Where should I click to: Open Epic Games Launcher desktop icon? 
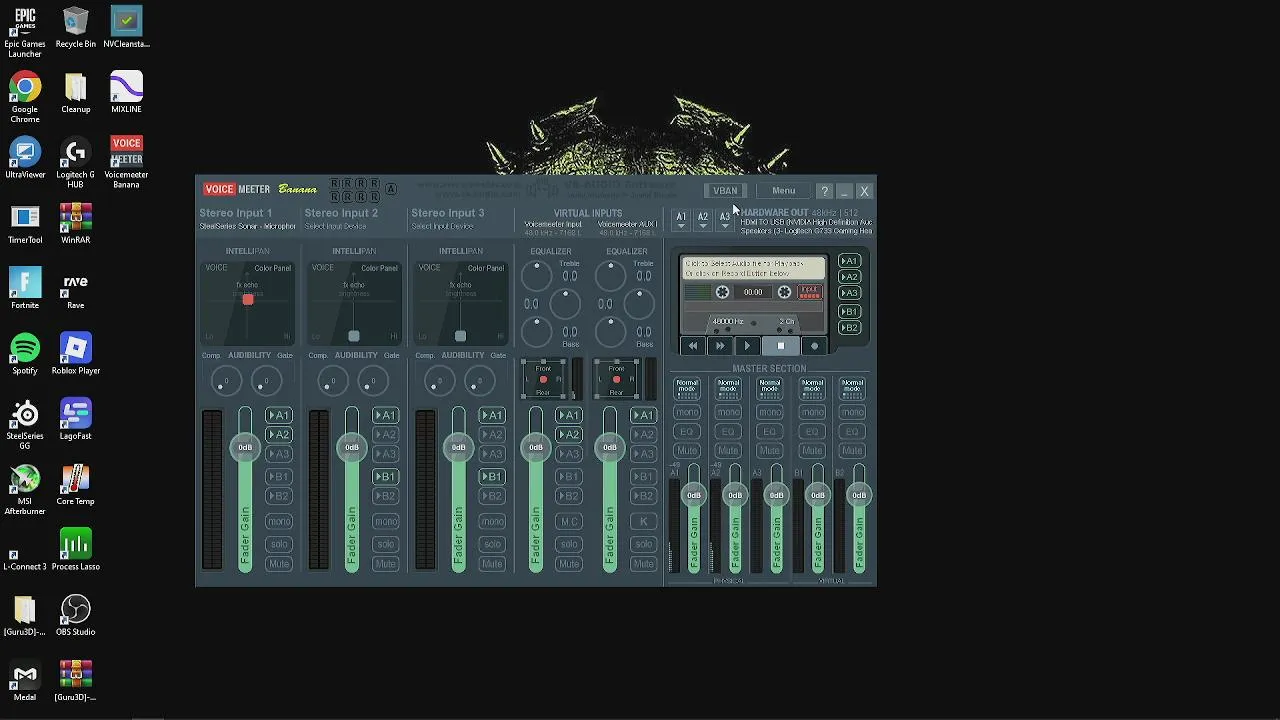25,32
